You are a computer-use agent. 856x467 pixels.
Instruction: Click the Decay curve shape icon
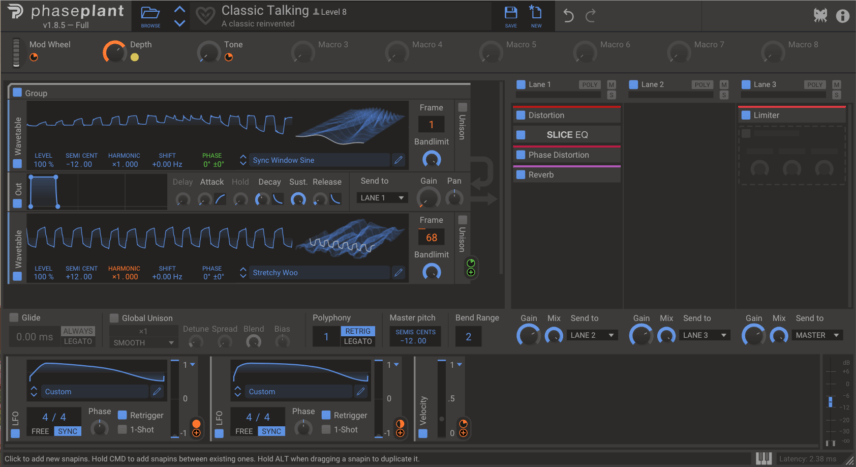click(x=278, y=199)
